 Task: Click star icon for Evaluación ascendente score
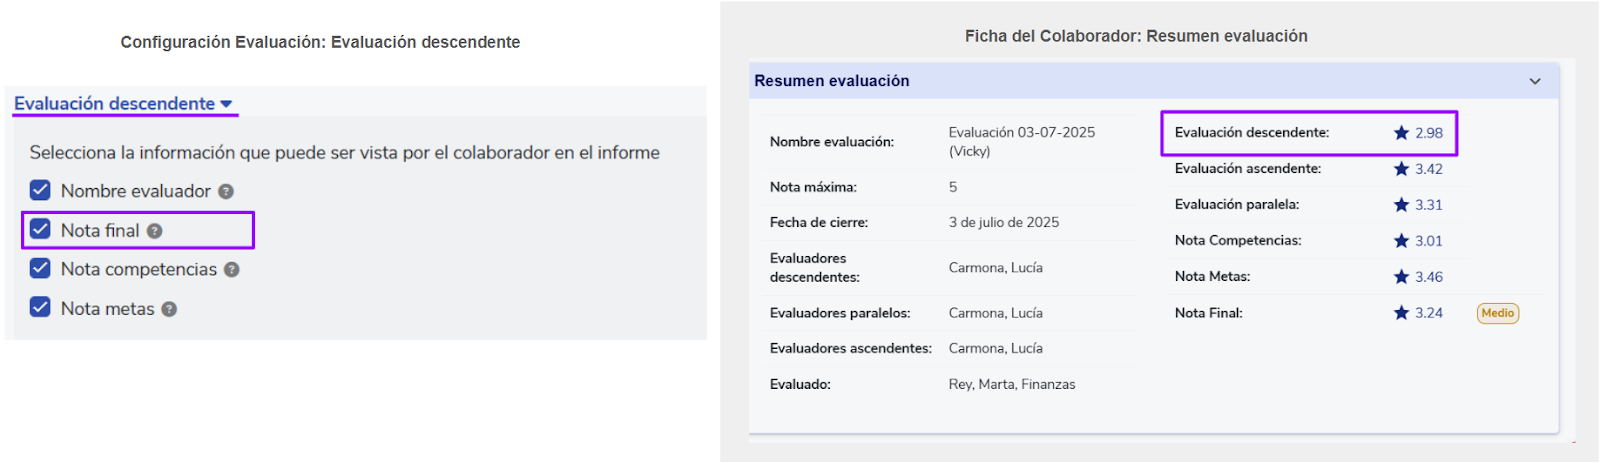pos(1401,169)
